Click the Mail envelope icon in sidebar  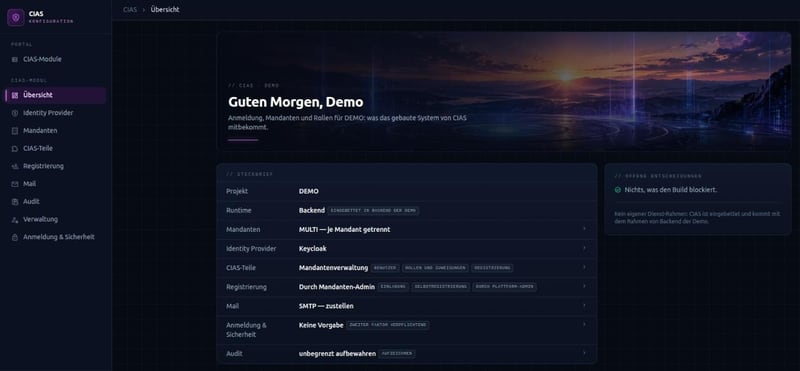click(x=14, y=184)
